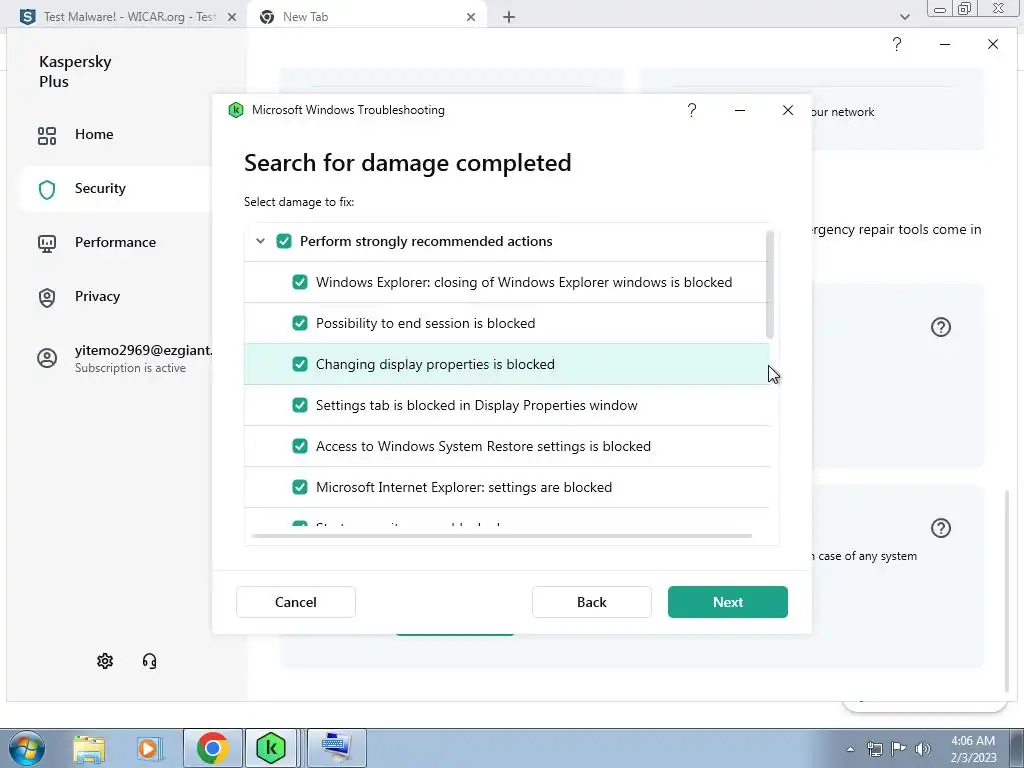The width and height of the screenshot is (1024, 768).
Task: Open the Windows Start menu
Action: point(27,748)
